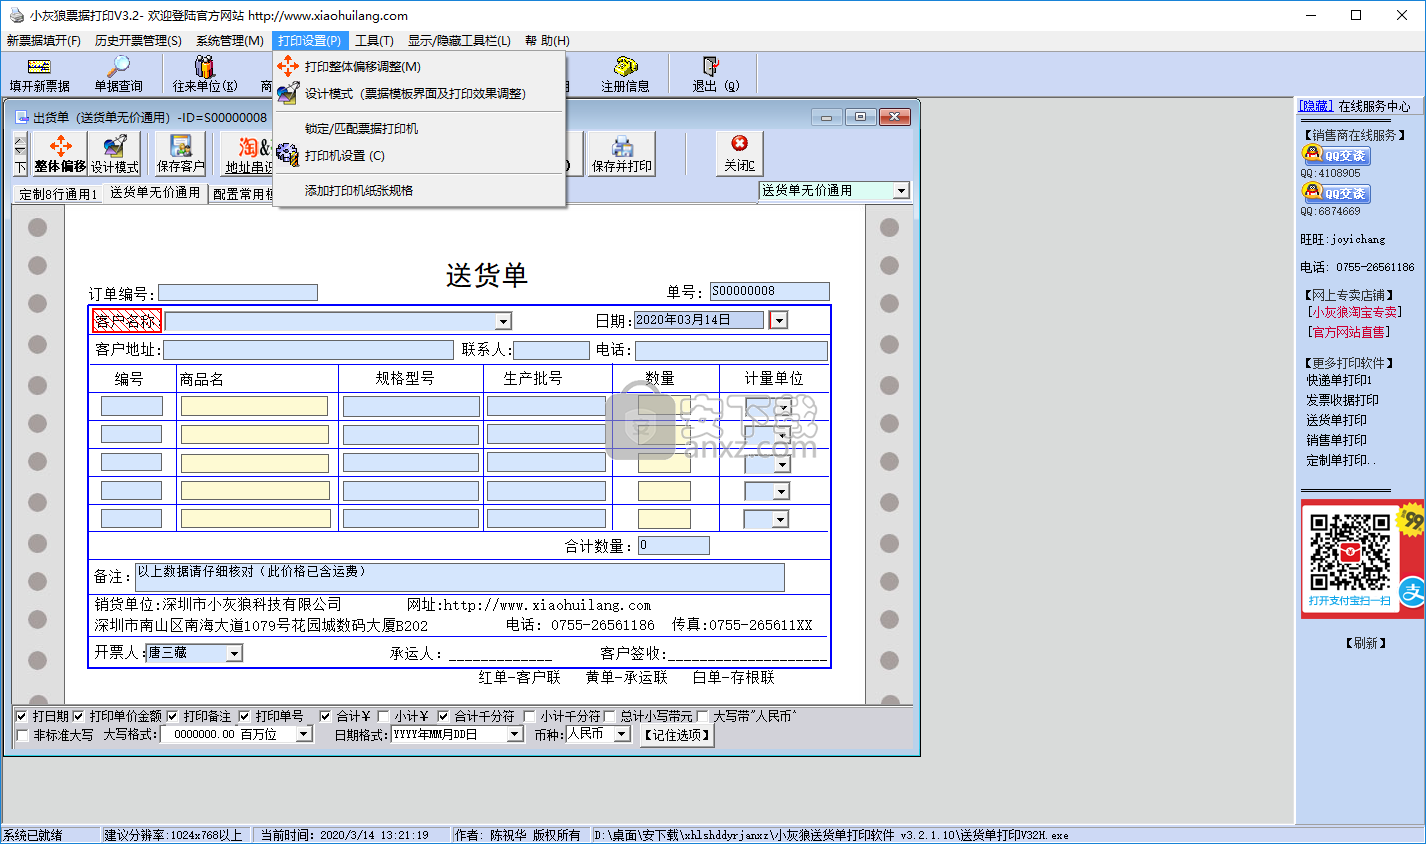Open 填开新票据 toolbar icon
This screenshot has height=844, width=1426.
(x=40, y=75)
